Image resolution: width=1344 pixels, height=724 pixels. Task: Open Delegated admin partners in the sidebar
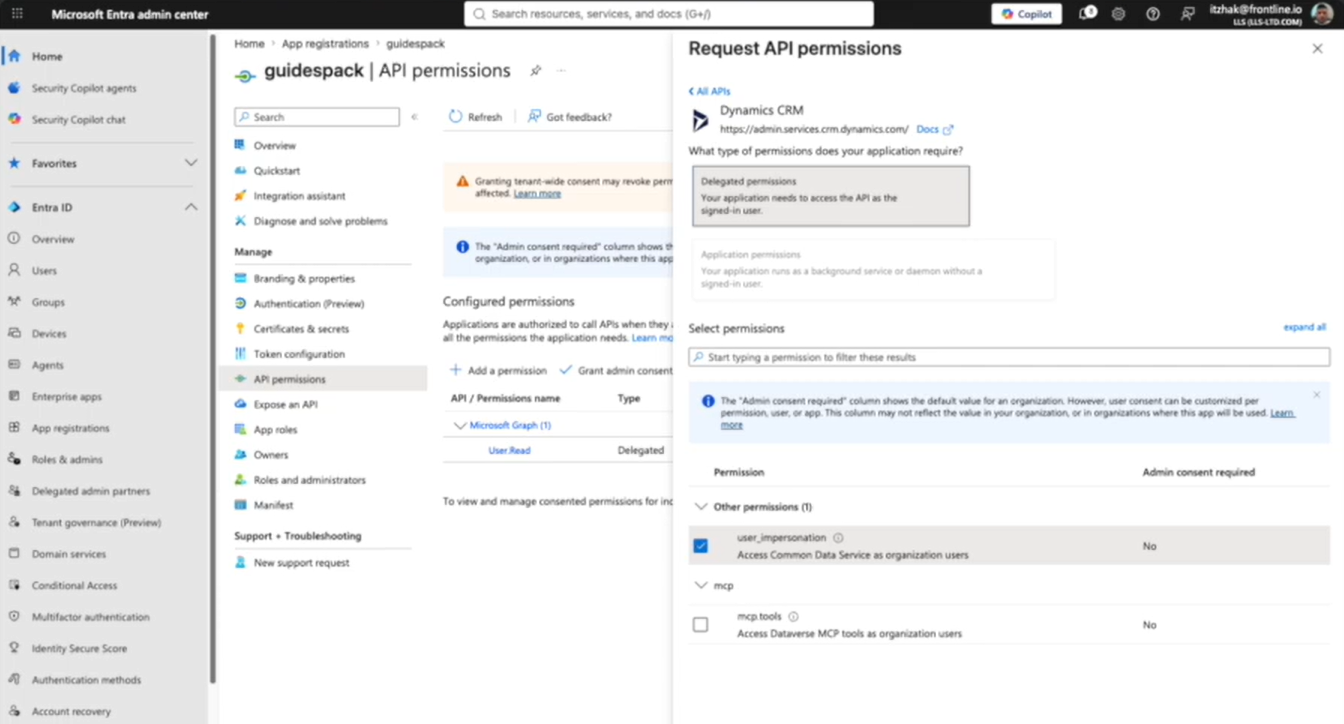click(90, 491)
